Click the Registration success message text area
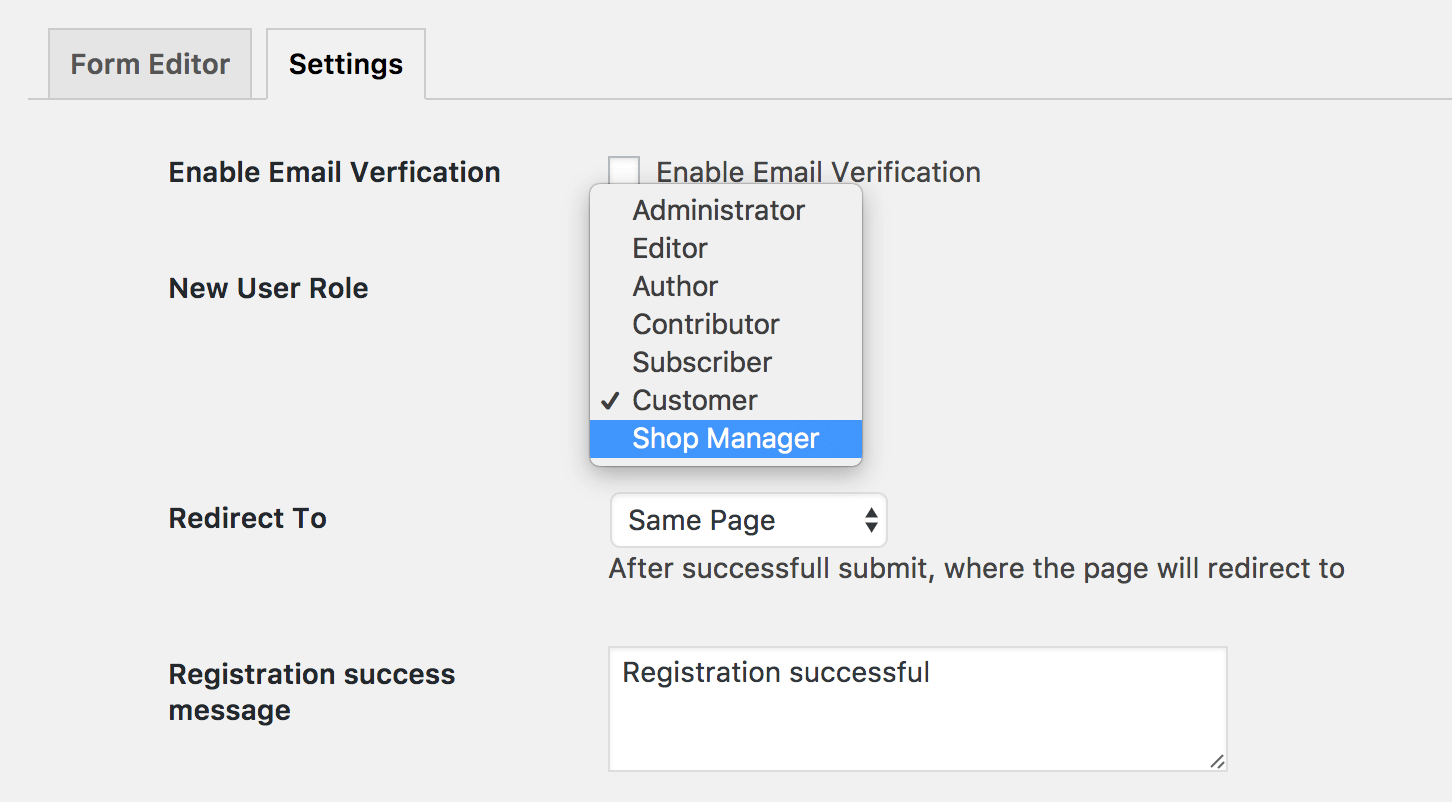The width and height of the screenshot is (1452, 802). pos(917,709)
